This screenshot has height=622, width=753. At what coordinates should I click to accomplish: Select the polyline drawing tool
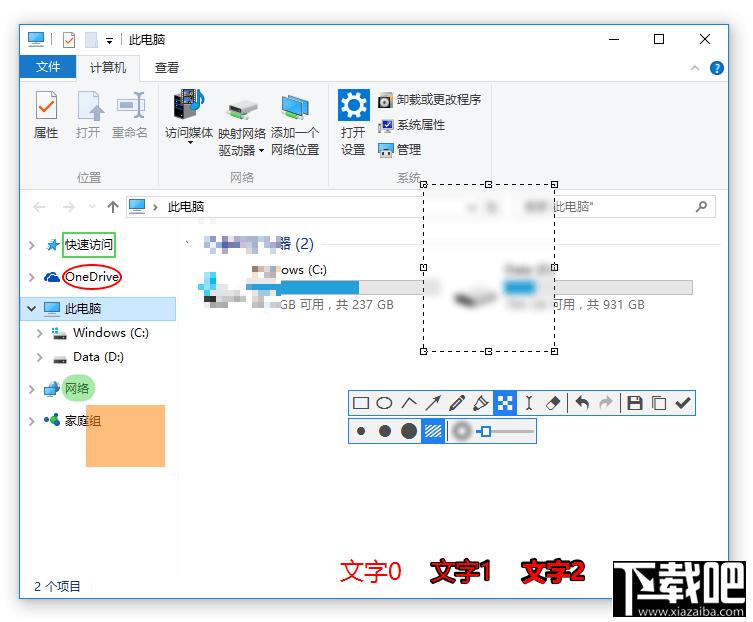[409, 403]
